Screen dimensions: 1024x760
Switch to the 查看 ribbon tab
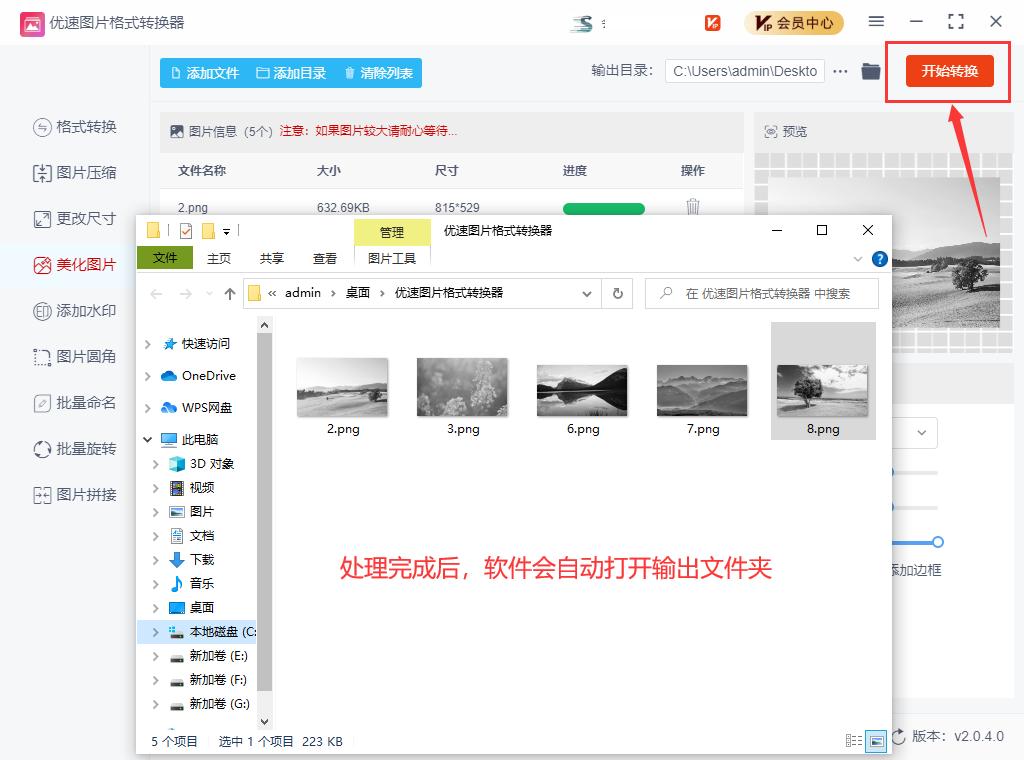(325, 257)
